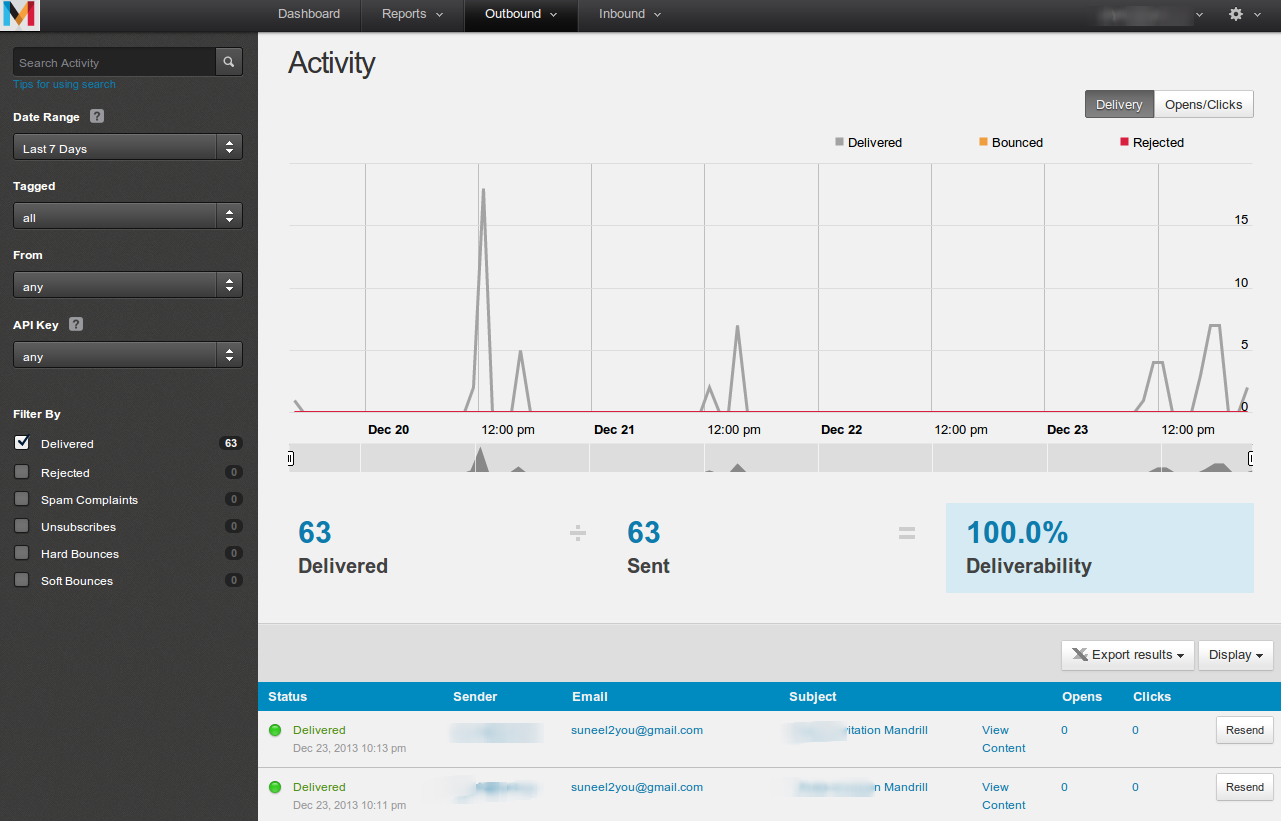Open the Display options dropdown
1281x821 pixels.
tap(1236, 655)
